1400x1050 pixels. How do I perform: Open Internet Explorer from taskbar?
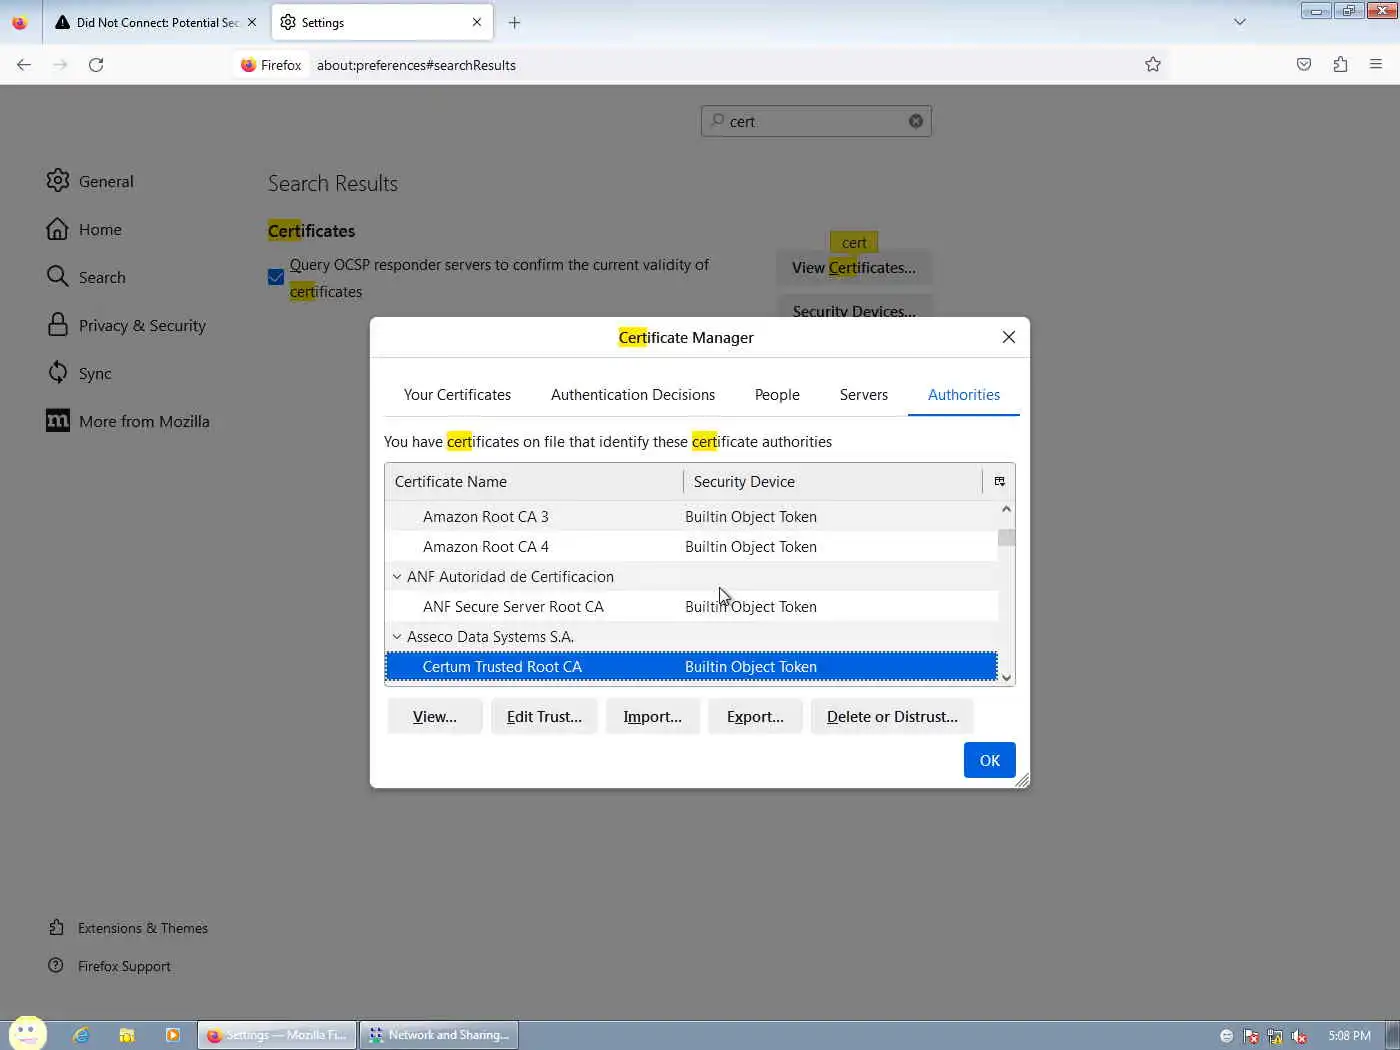(x=81, y=1035)
